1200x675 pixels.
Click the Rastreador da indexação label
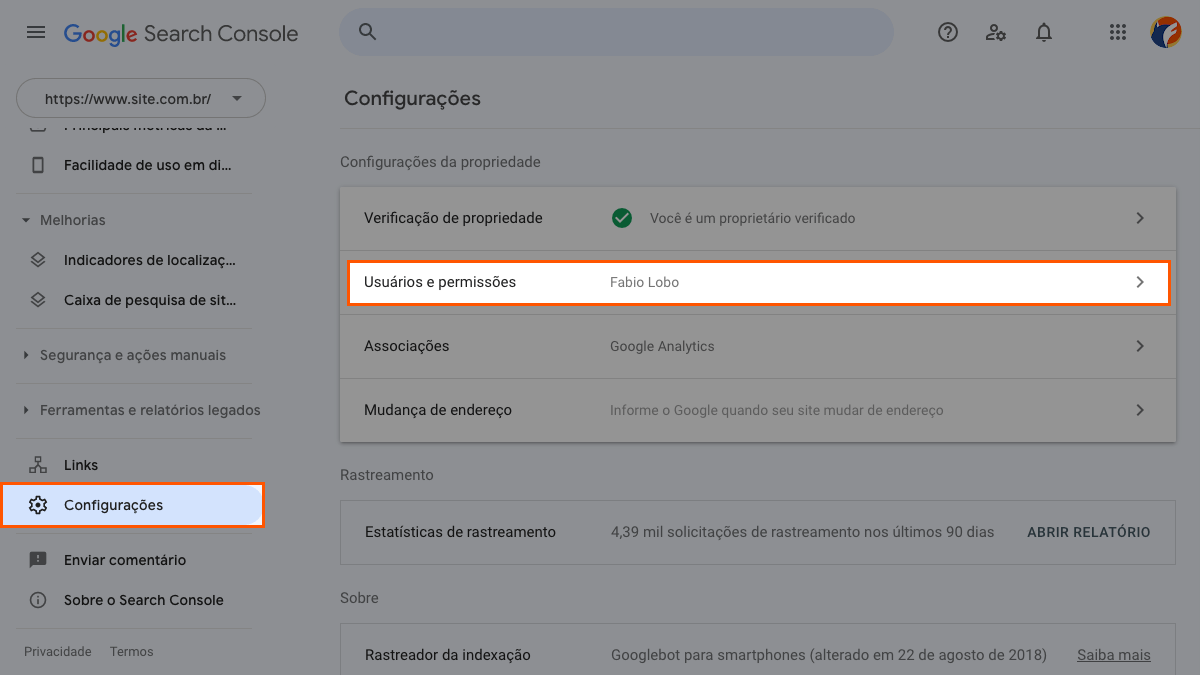pos(448,655)
